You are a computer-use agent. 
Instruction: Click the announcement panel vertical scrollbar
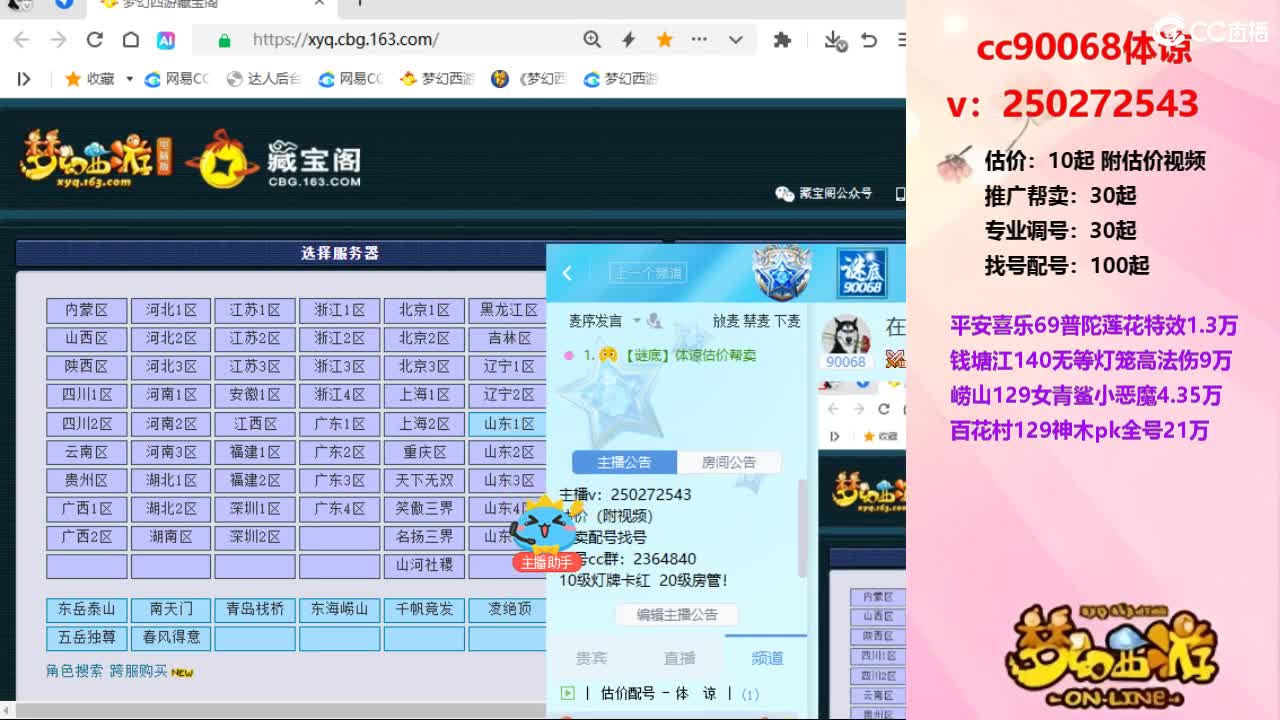coord(801,528)
